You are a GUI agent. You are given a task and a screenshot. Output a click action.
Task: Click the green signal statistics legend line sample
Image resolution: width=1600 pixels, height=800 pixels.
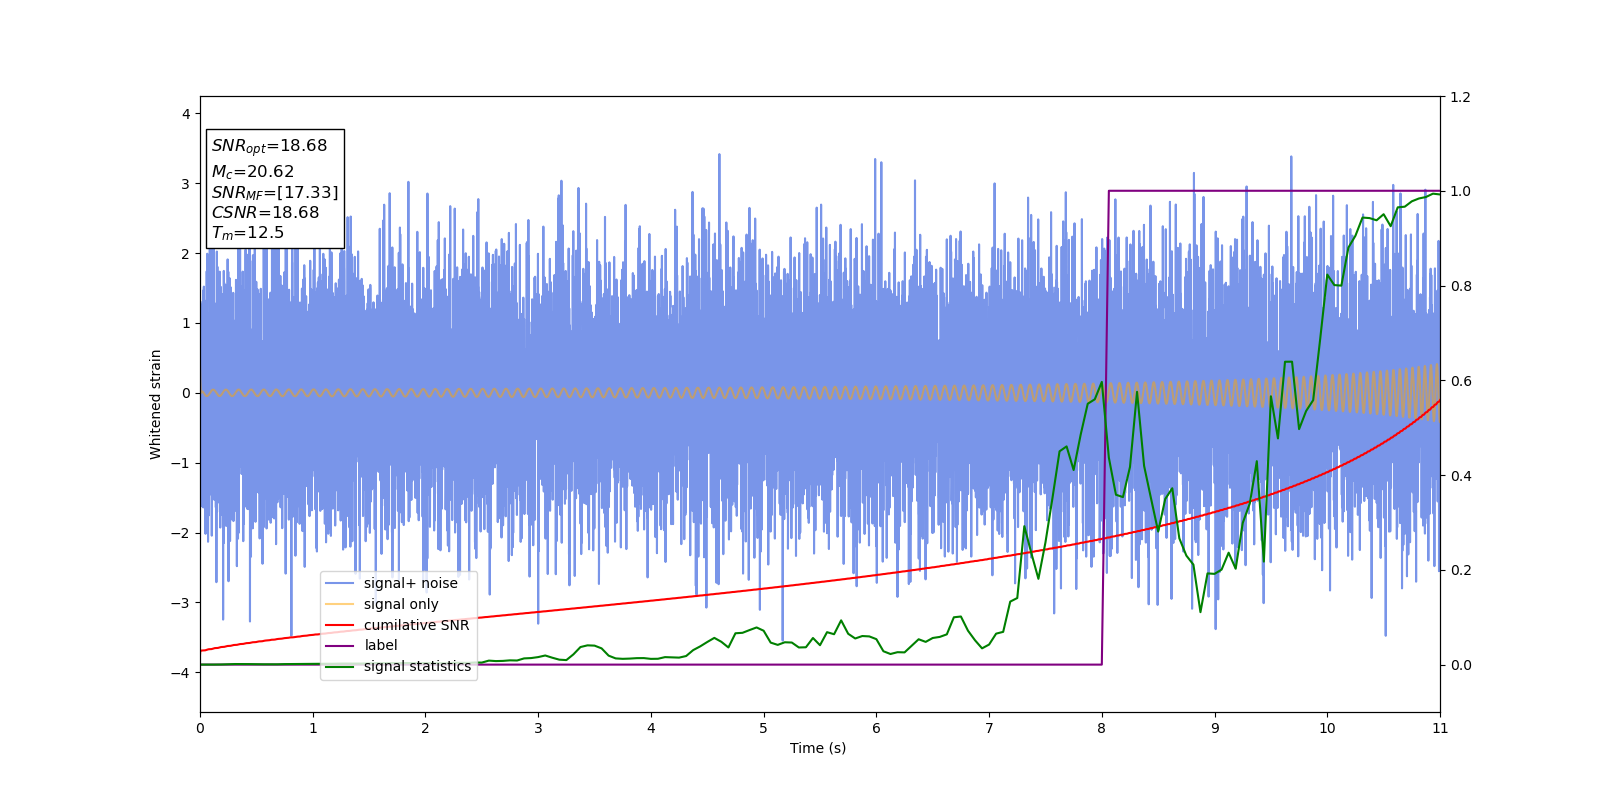point(340,667)
